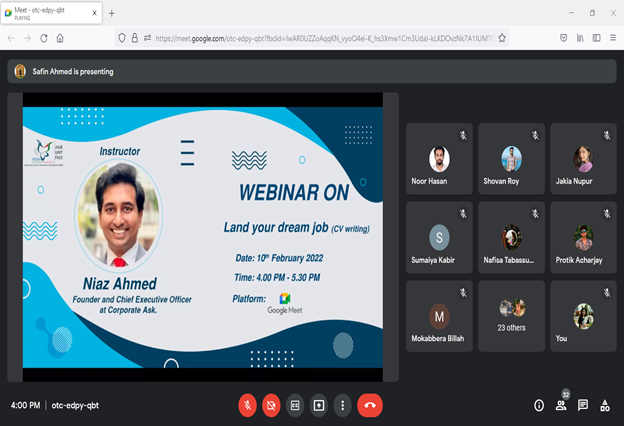
Task: Reload the Meet page
Action: coord(43,37)
